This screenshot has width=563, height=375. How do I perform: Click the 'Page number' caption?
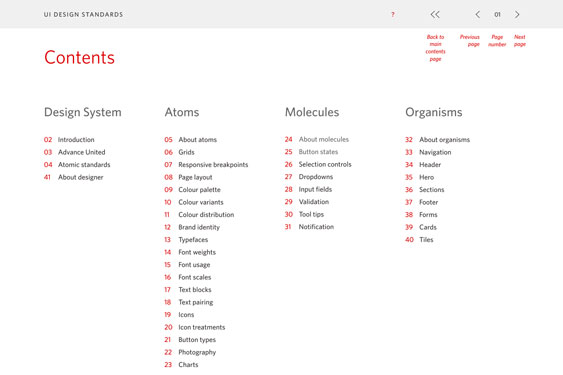tap(497, 41)
